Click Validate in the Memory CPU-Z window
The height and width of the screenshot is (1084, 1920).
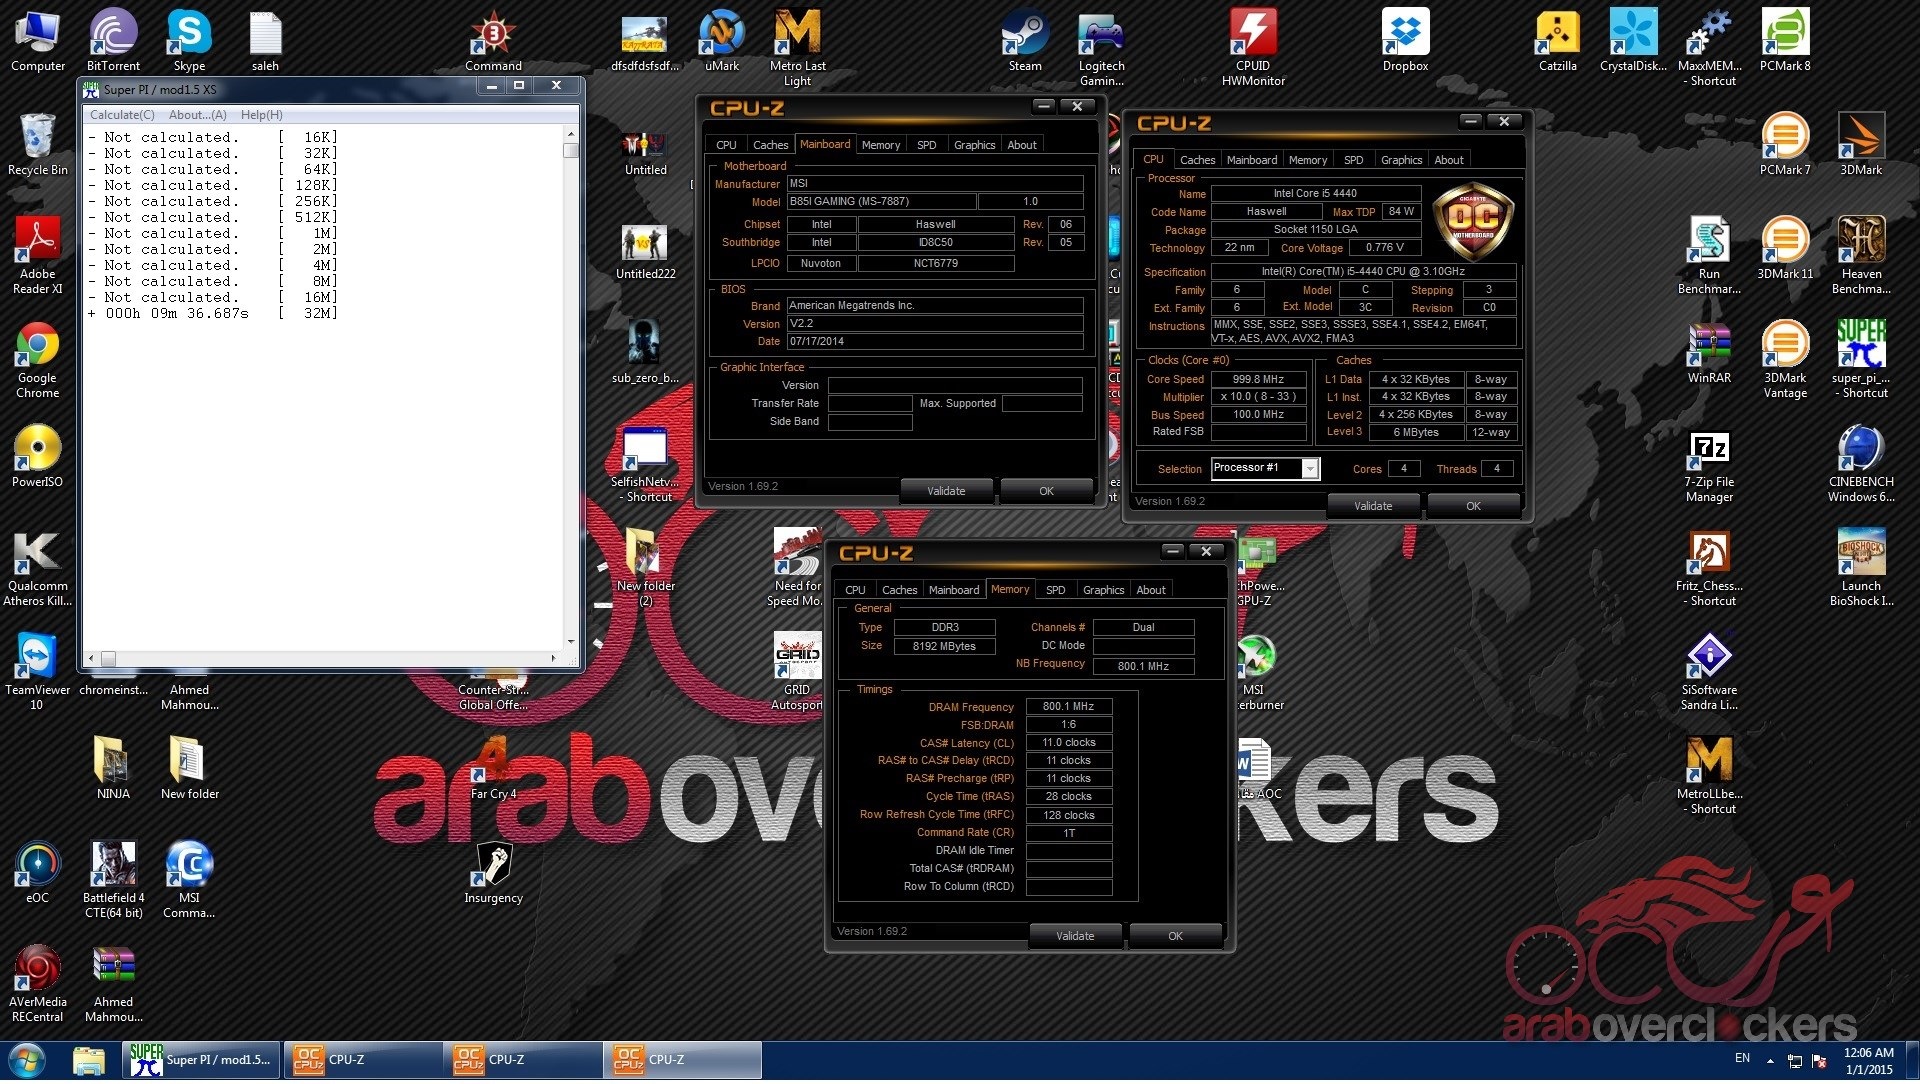1075,937
